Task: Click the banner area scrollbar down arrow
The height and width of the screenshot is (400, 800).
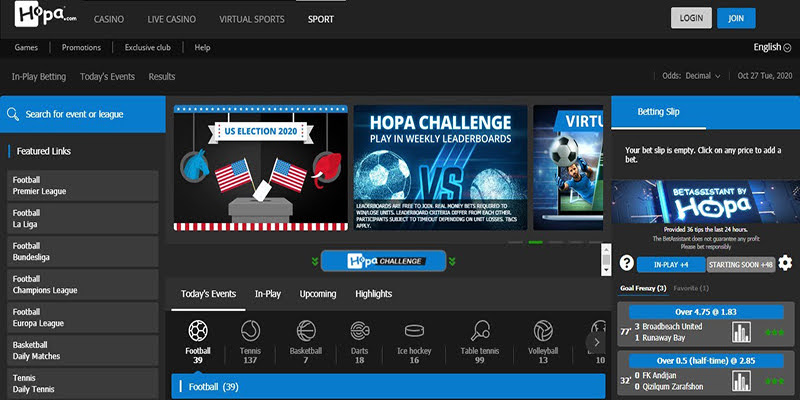Action: 606,271
